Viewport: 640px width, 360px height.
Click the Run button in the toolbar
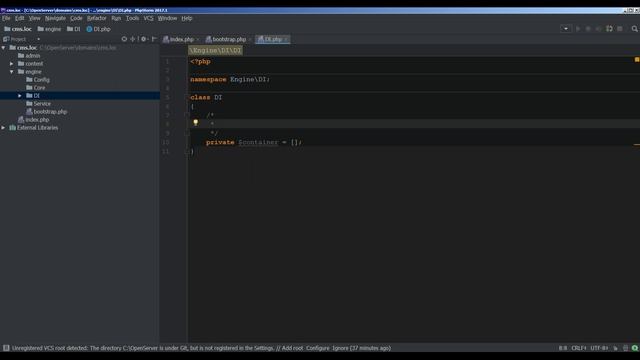[578, 29]
